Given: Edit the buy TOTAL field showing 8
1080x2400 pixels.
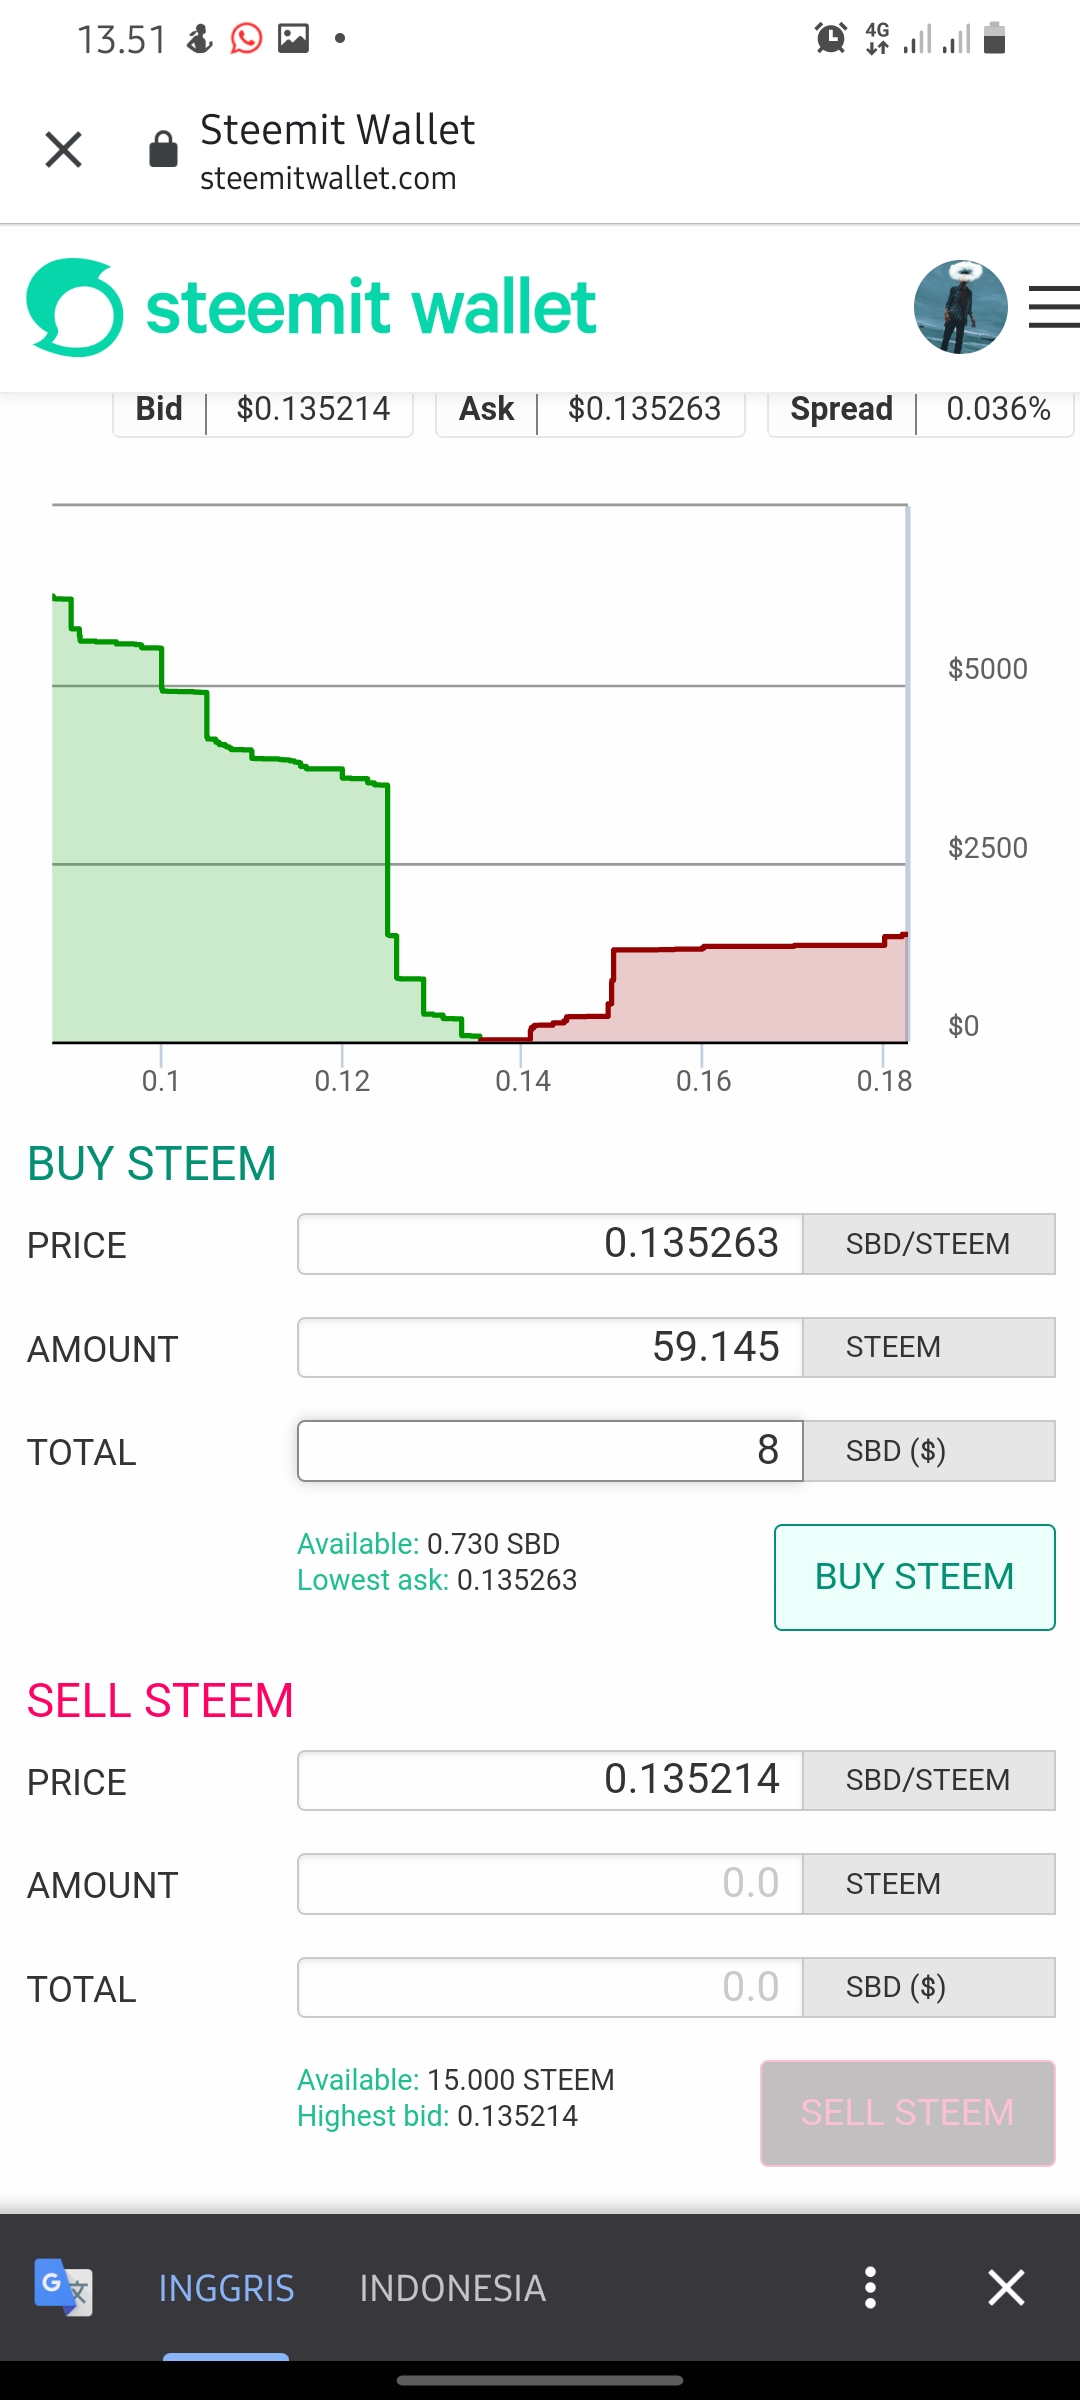Looking at the screenshot, I should tap(550, 1451).
